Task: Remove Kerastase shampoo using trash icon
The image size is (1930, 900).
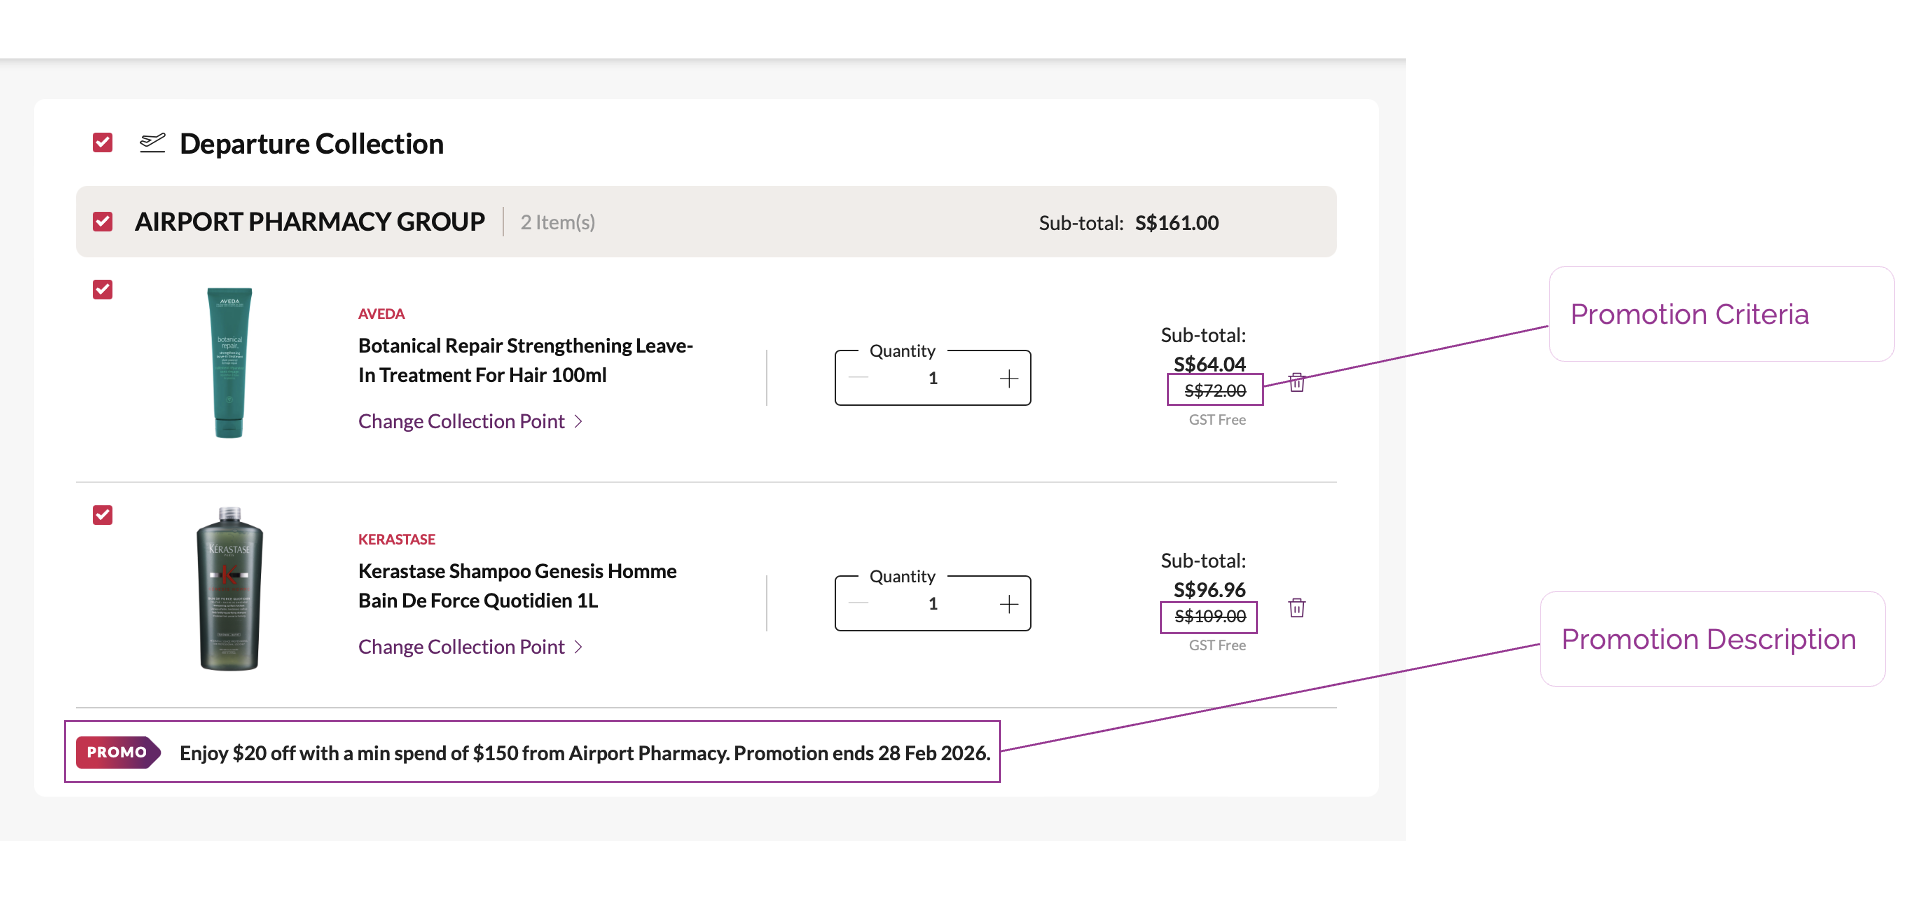Action: 1297,608
